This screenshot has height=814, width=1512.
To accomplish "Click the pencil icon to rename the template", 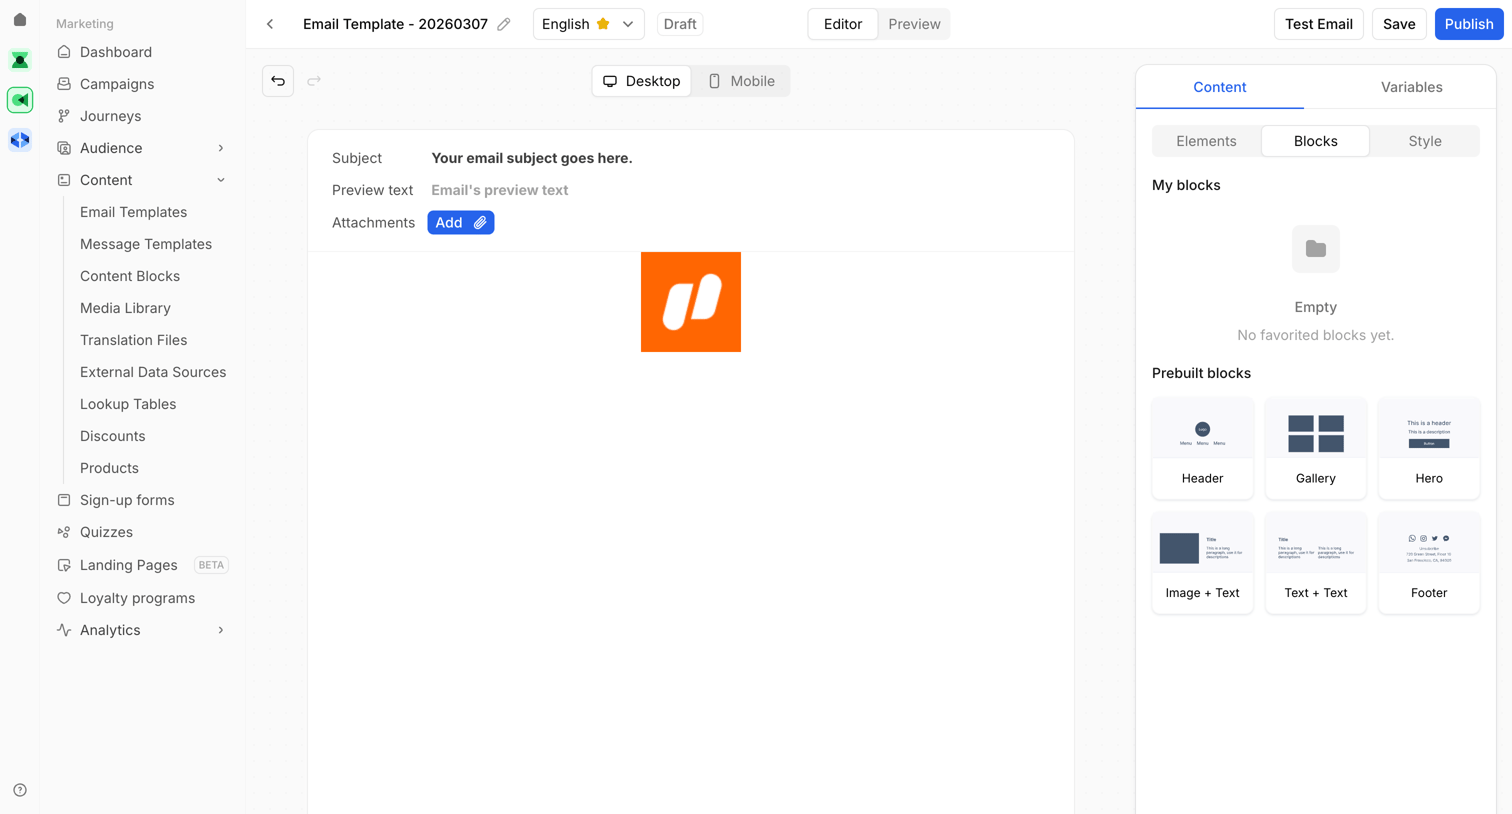I will [504, 24].
